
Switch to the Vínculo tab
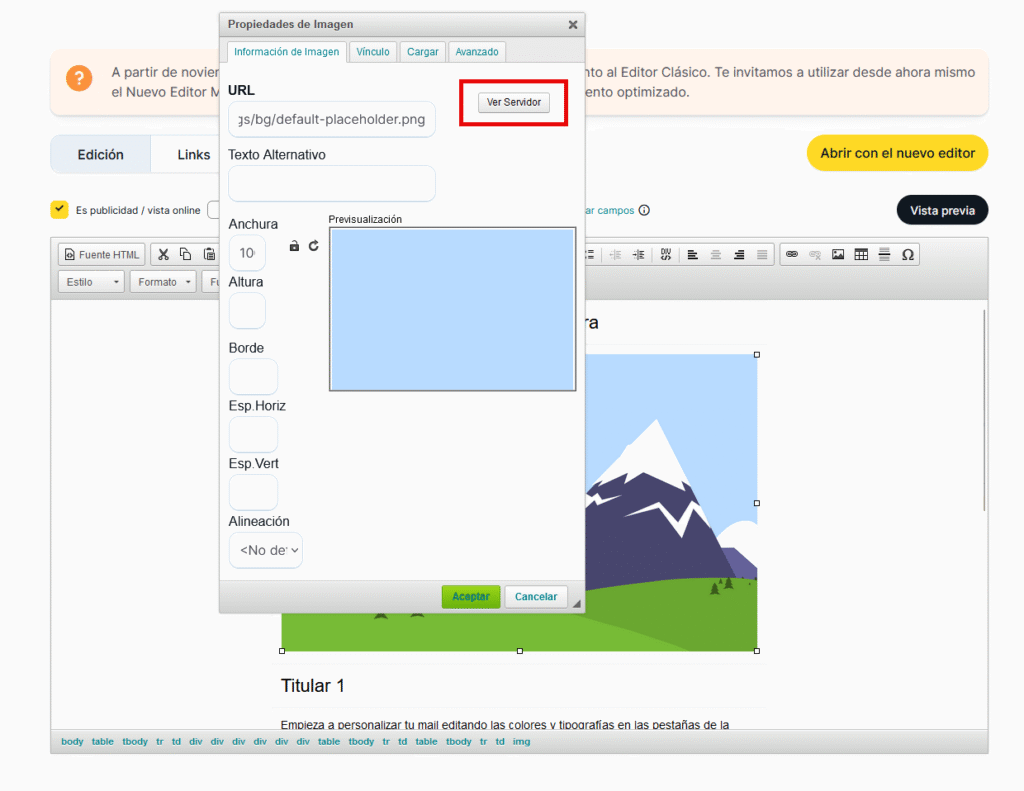[373, 52]
